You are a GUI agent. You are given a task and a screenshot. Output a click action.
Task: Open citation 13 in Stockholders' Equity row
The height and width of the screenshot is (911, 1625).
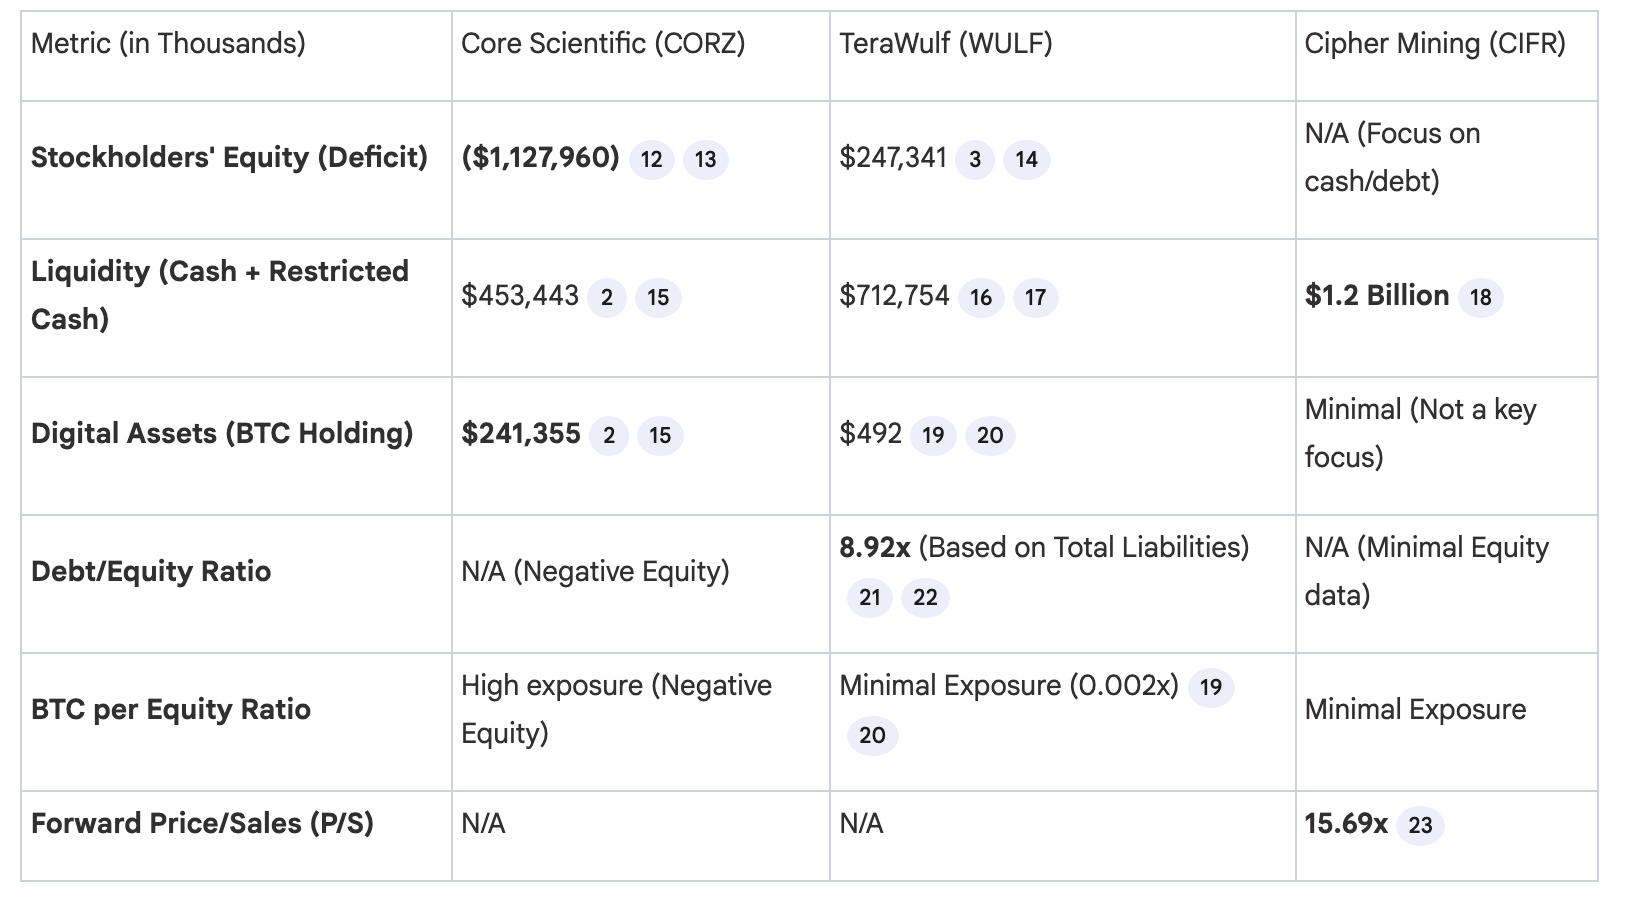[705, 159]
